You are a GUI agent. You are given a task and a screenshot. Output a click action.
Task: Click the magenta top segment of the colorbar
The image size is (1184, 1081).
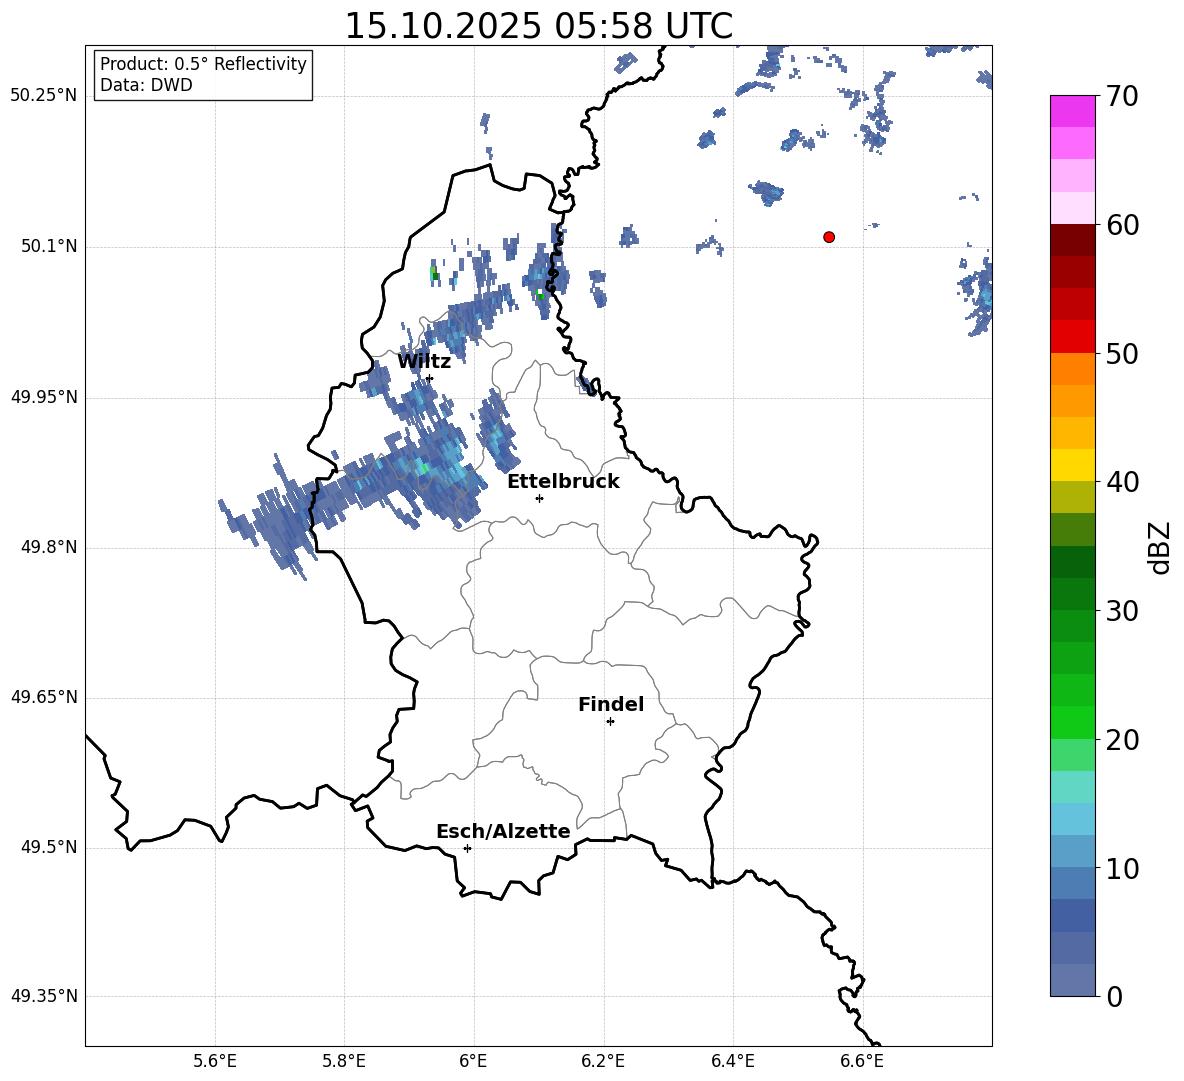pos(1072,111)
